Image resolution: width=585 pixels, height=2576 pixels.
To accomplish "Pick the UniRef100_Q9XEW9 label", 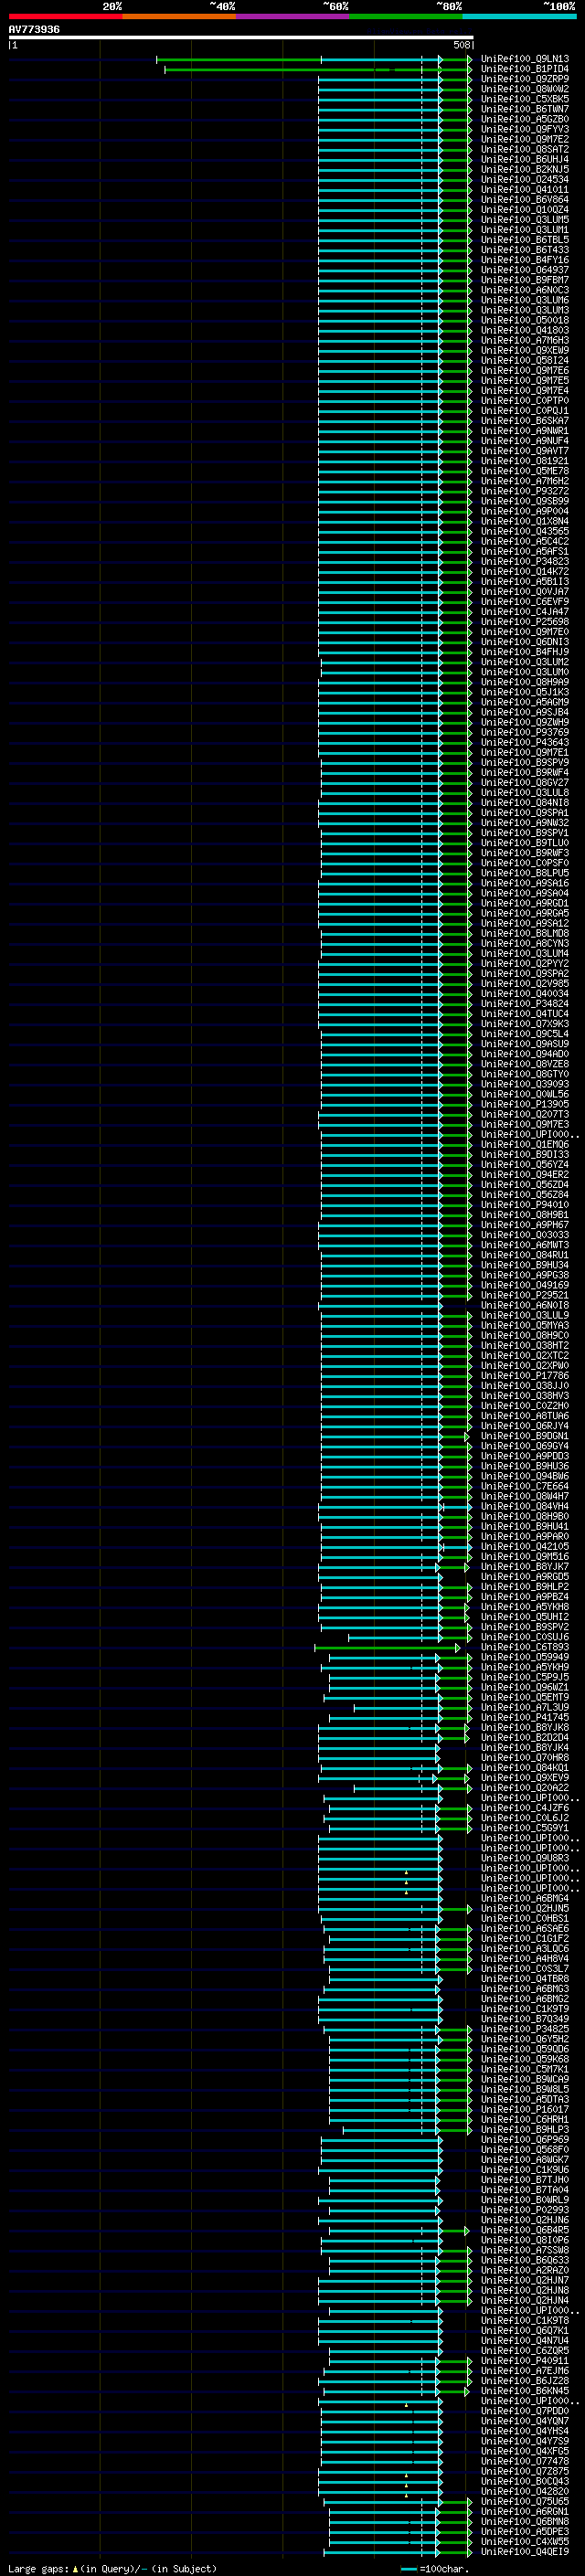I will pyautogui.click(x=525, y=350).
